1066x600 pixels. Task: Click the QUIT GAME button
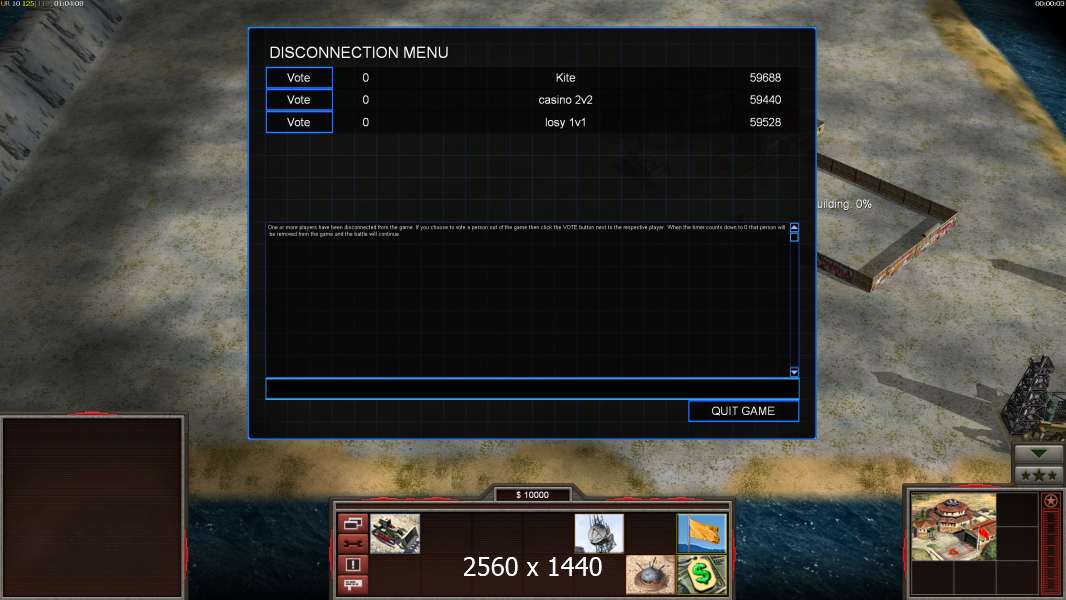click(x=743, y=411)
